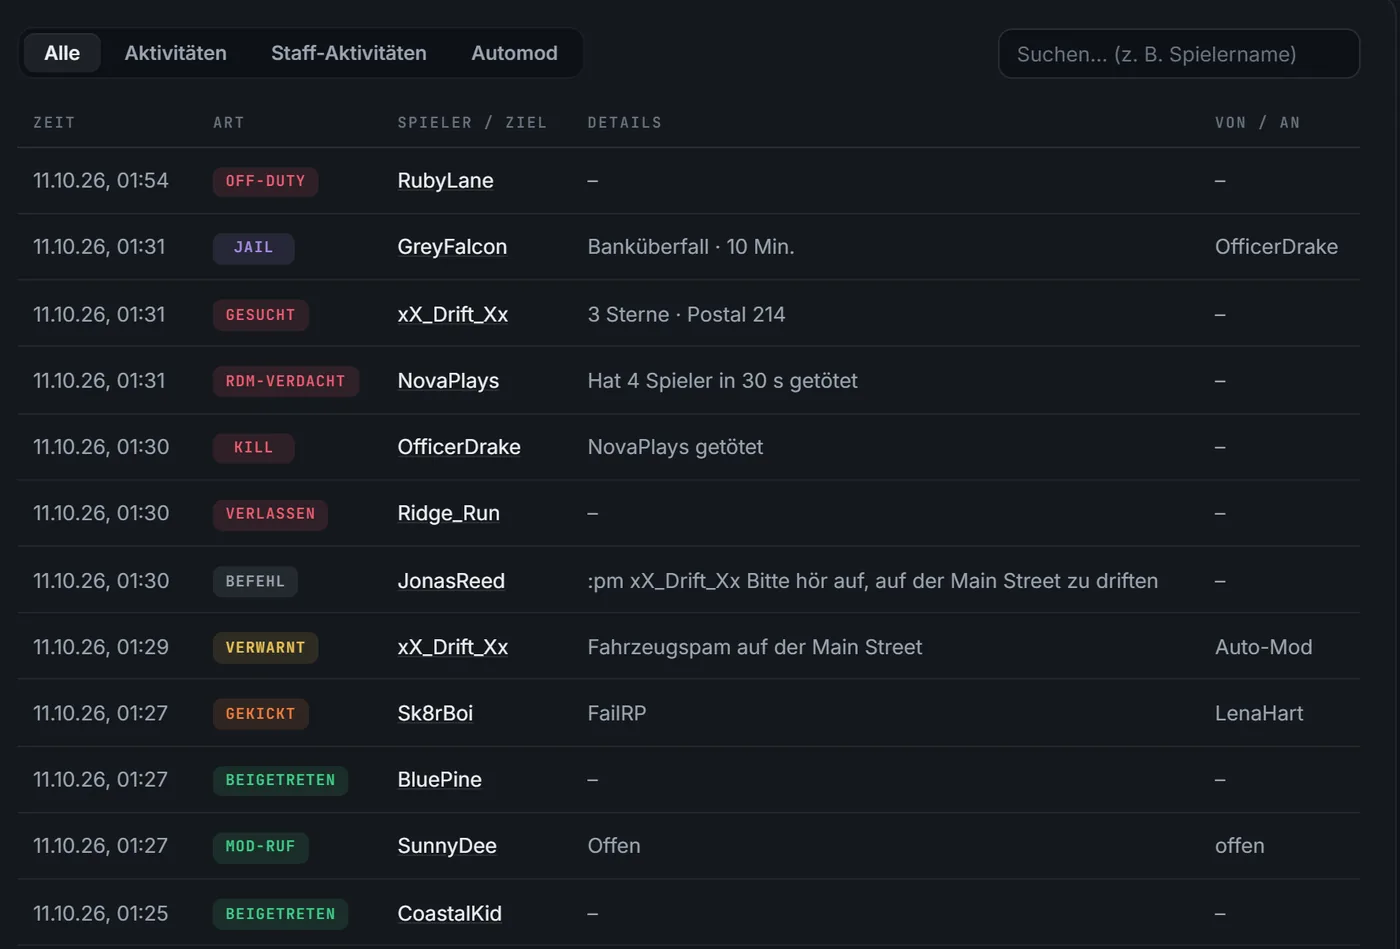Click the "Fahrzeugspam auf der Main Street" detail
Image resolution: width=1400 pixels, height=949 pixels.
coord(755,647)
